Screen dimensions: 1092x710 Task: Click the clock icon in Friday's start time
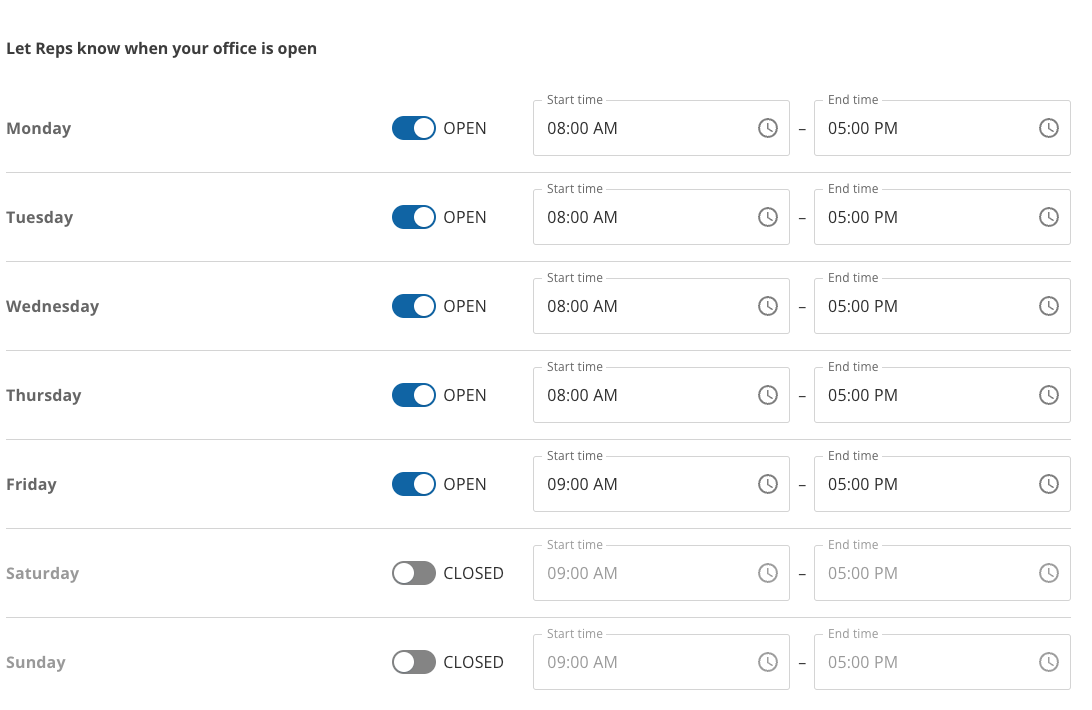point(768,484)
